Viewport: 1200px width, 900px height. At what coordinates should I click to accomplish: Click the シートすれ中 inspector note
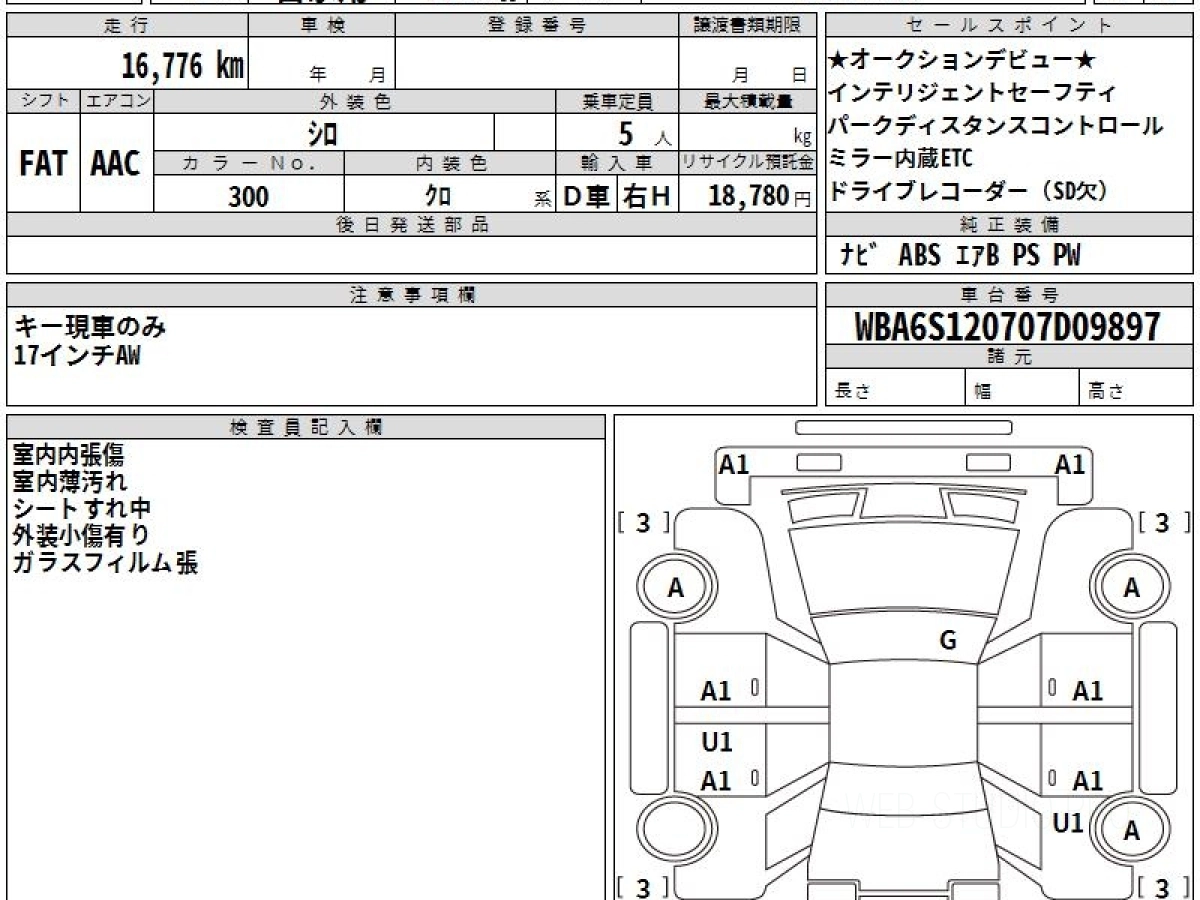coord(82,509)
